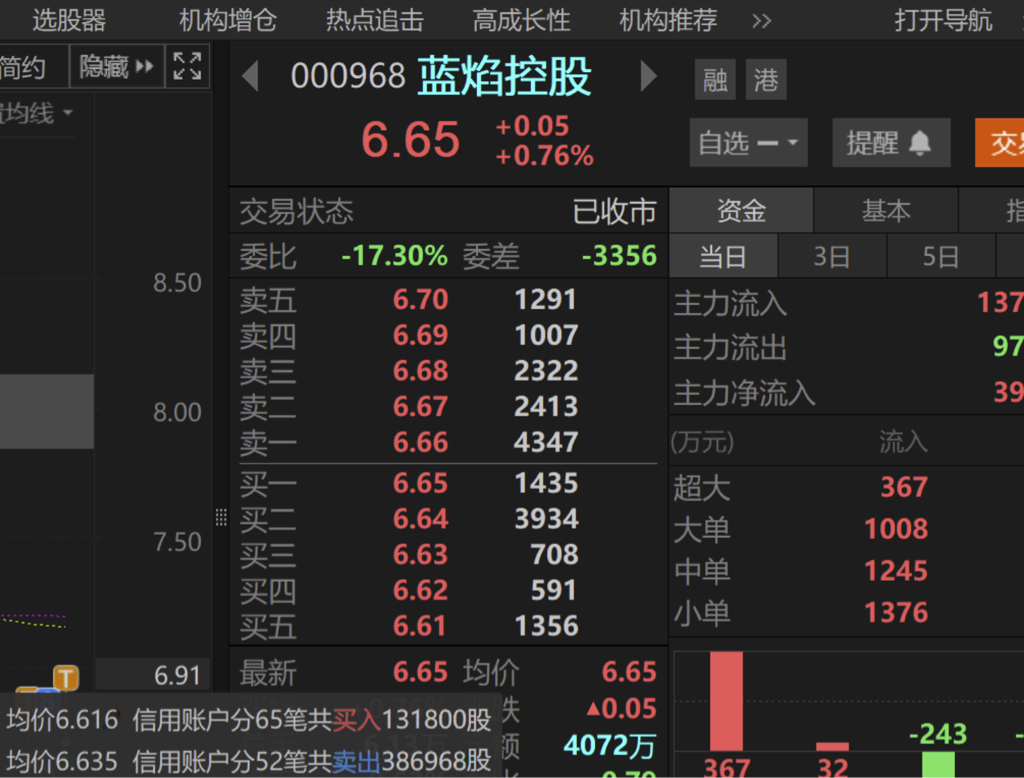Image resolution: width=1024 pixels, height=778 pixels.
Task: Switch to 简约 simple view
Action: point(26,66)
